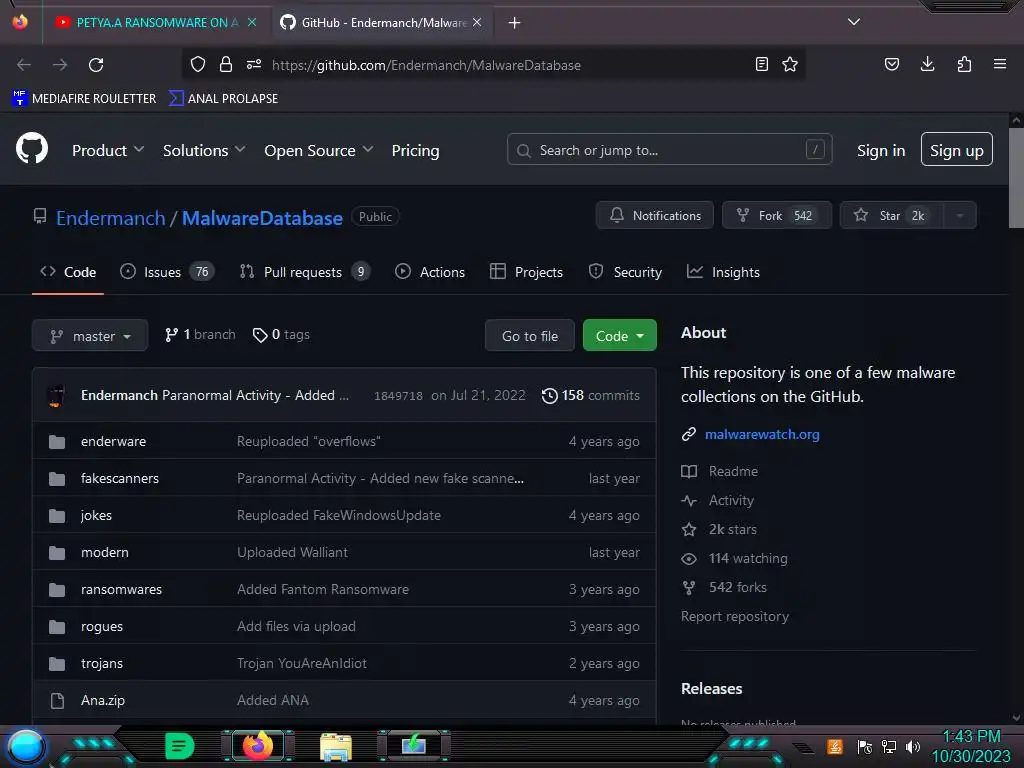This screenshot has height=768, width=1024.
Task: Open a new tab with the plus icon
Action: point(515,23)
